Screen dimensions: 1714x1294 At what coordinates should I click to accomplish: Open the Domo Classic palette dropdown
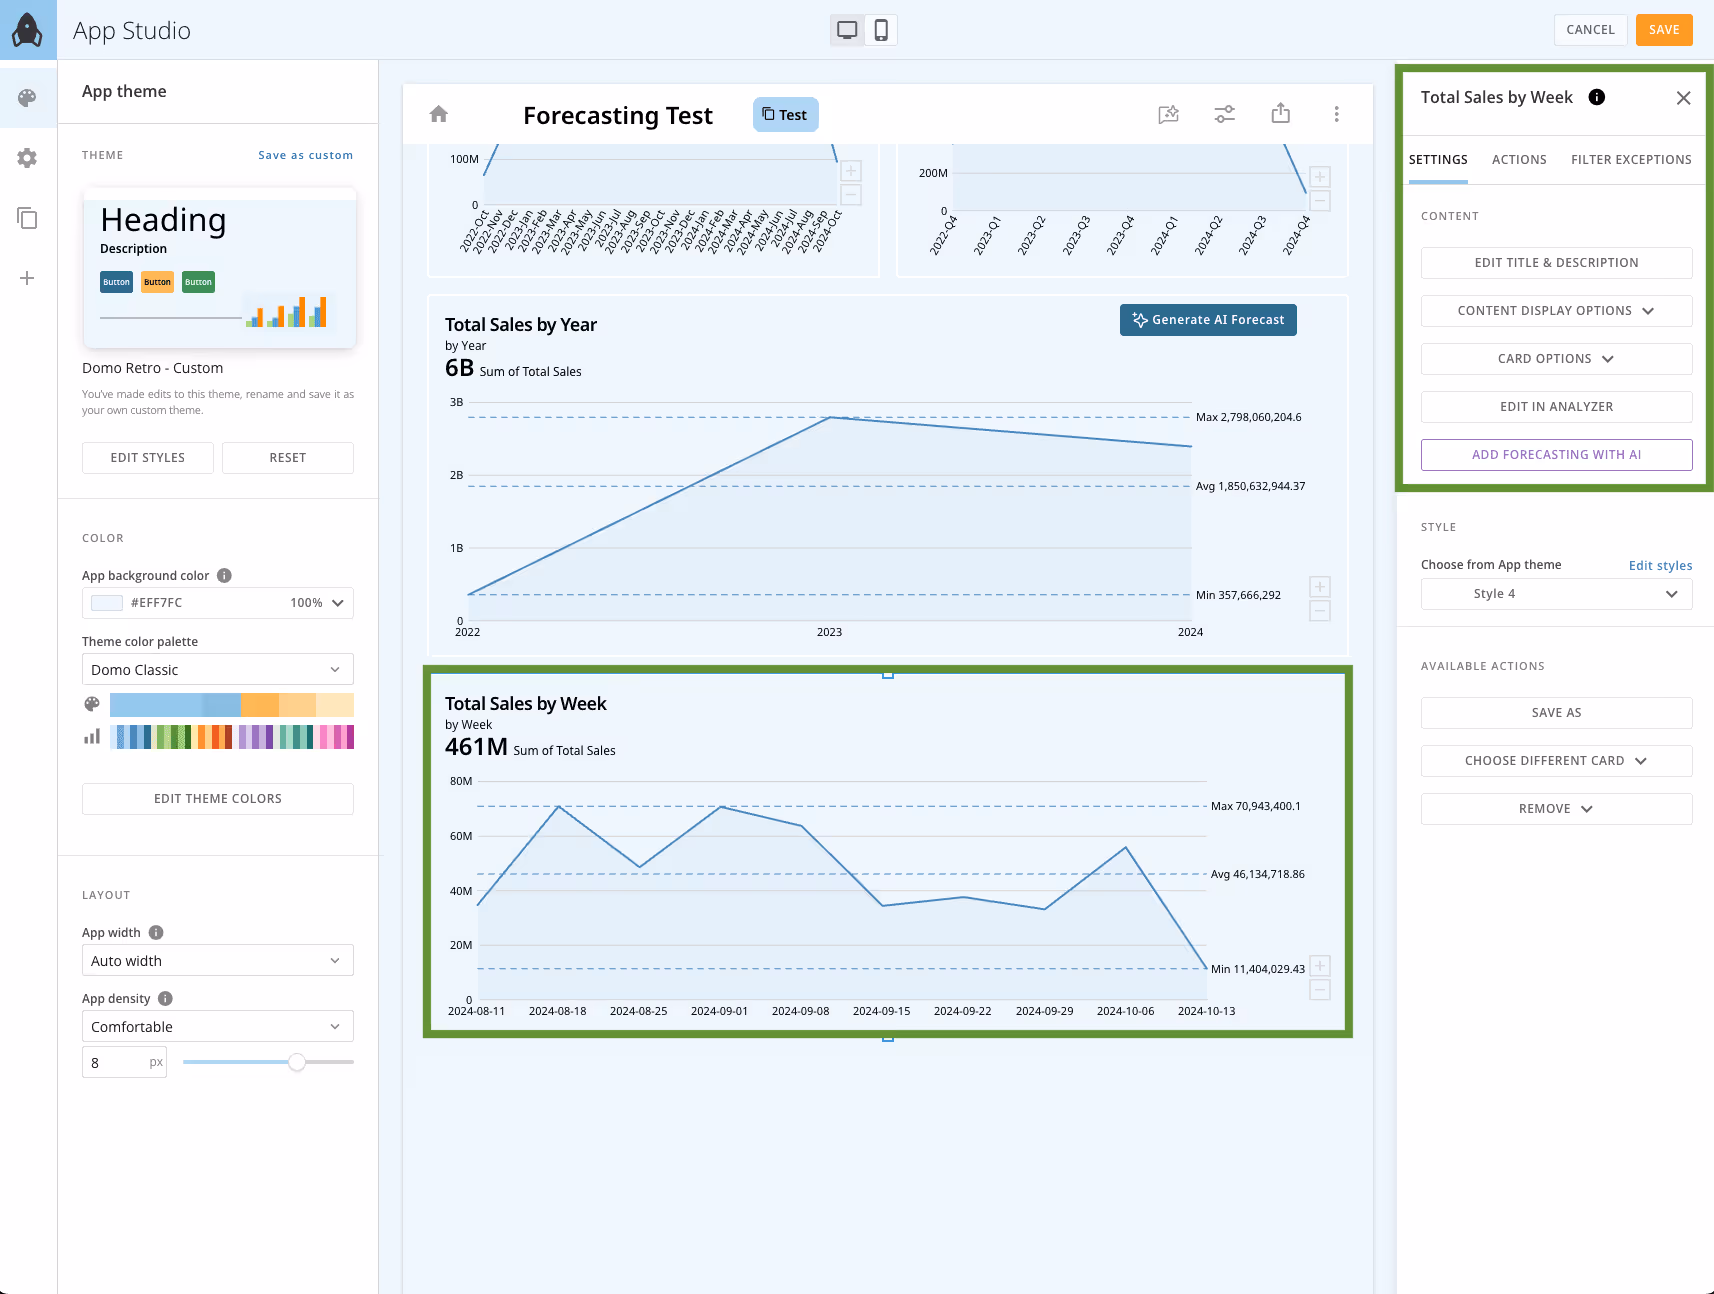[218, 669]
